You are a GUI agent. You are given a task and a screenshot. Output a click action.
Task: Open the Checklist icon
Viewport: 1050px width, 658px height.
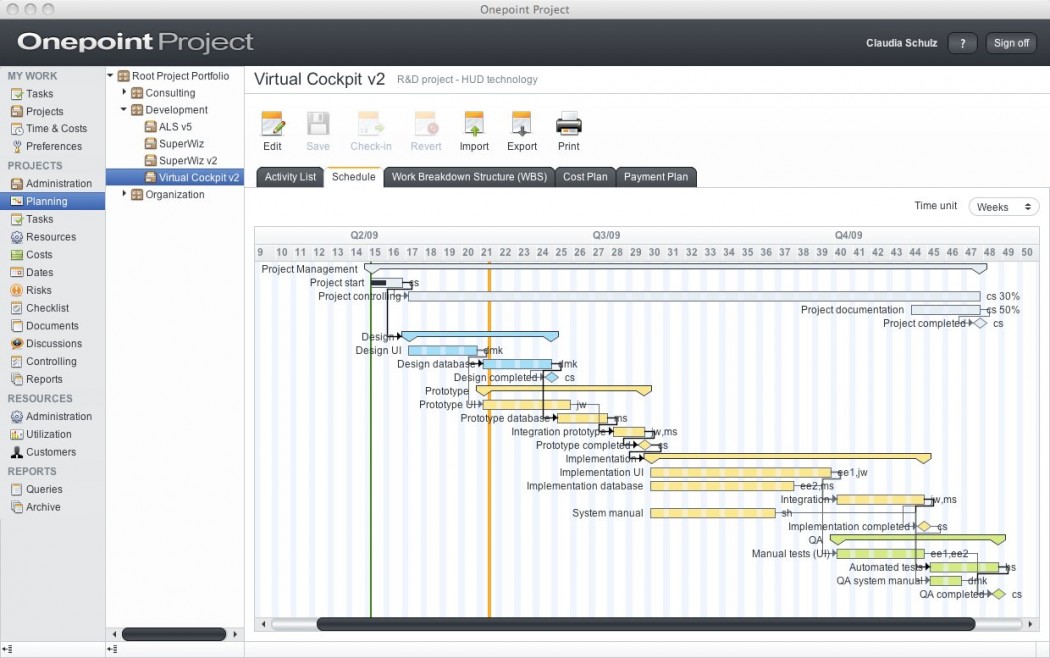[x=17, y=308]
